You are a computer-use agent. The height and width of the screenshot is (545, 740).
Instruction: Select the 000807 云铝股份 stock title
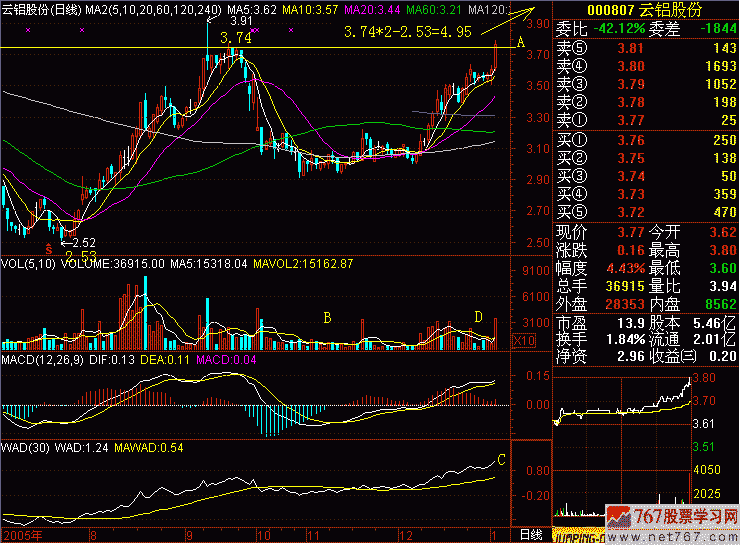645,9
